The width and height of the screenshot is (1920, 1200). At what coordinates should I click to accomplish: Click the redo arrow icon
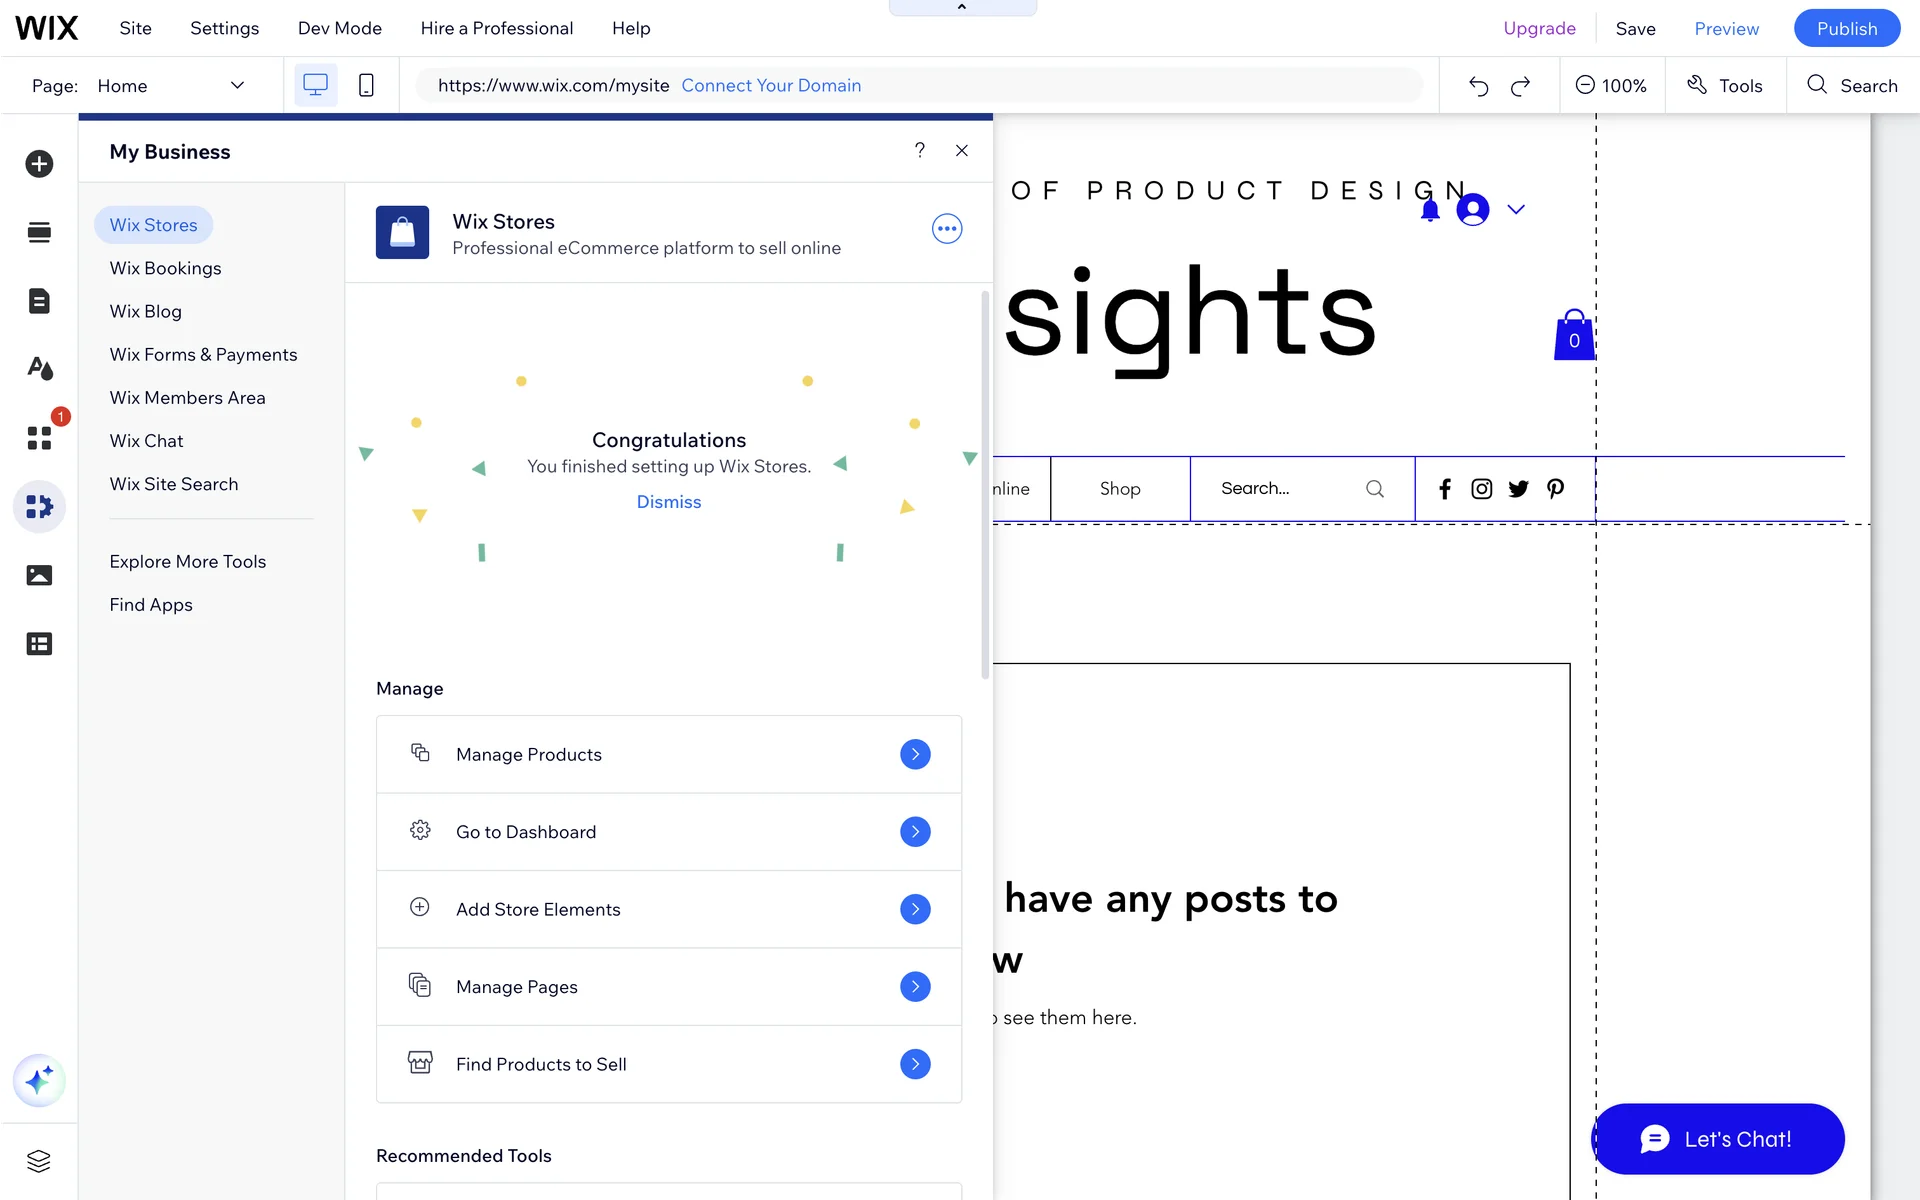tap(1520, 86)
